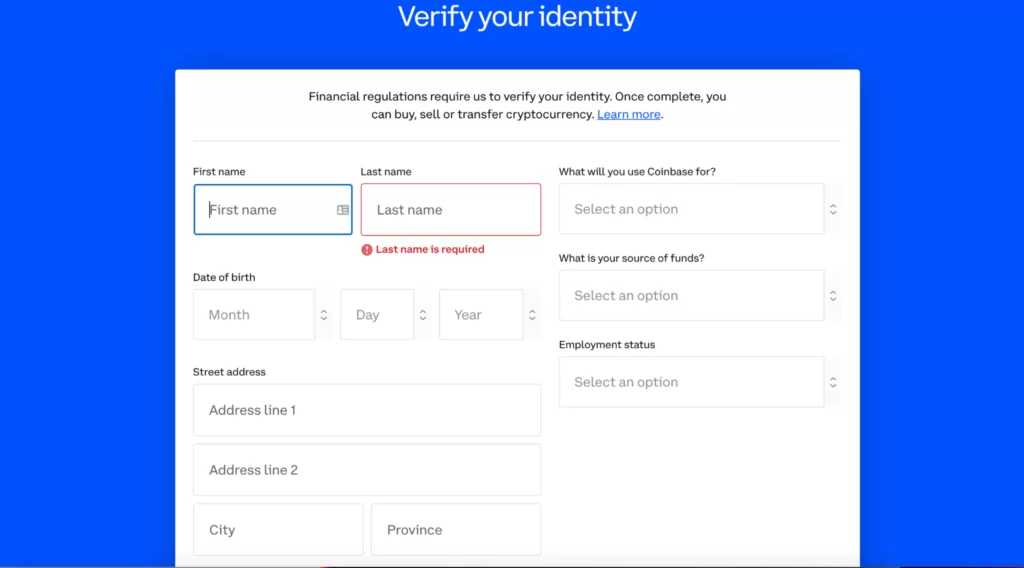
Task: Open the Month dropdown for date of birth
Action: [254, 315]
